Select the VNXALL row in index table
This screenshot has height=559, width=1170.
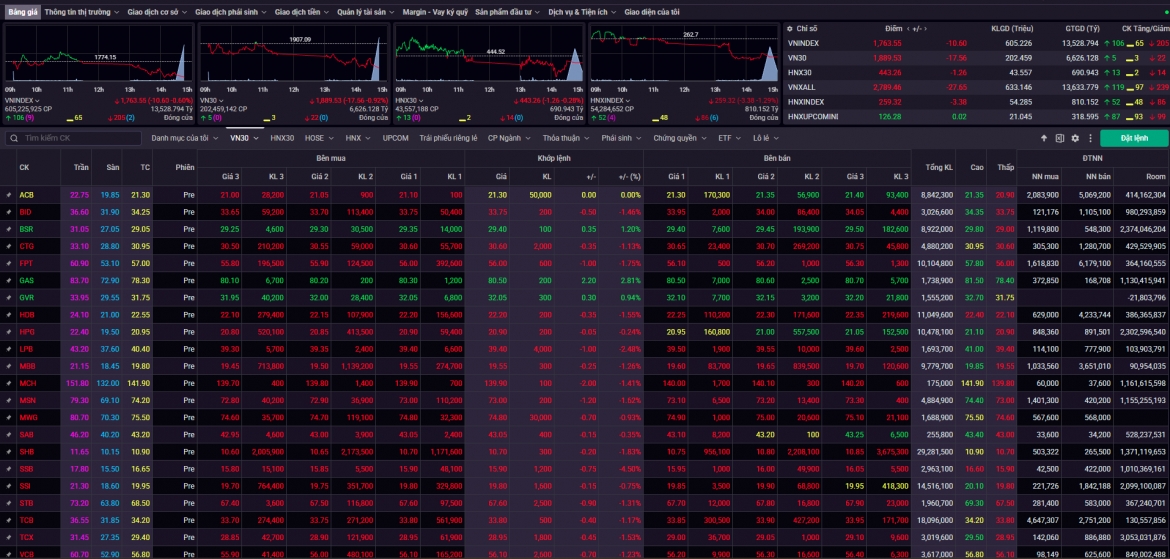point(976,87)
